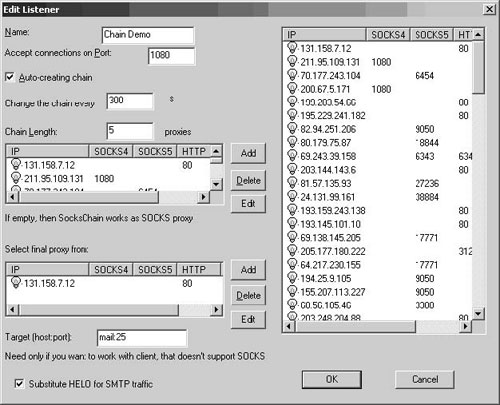Click left arrow of final proxy list scrollbar

12,310
